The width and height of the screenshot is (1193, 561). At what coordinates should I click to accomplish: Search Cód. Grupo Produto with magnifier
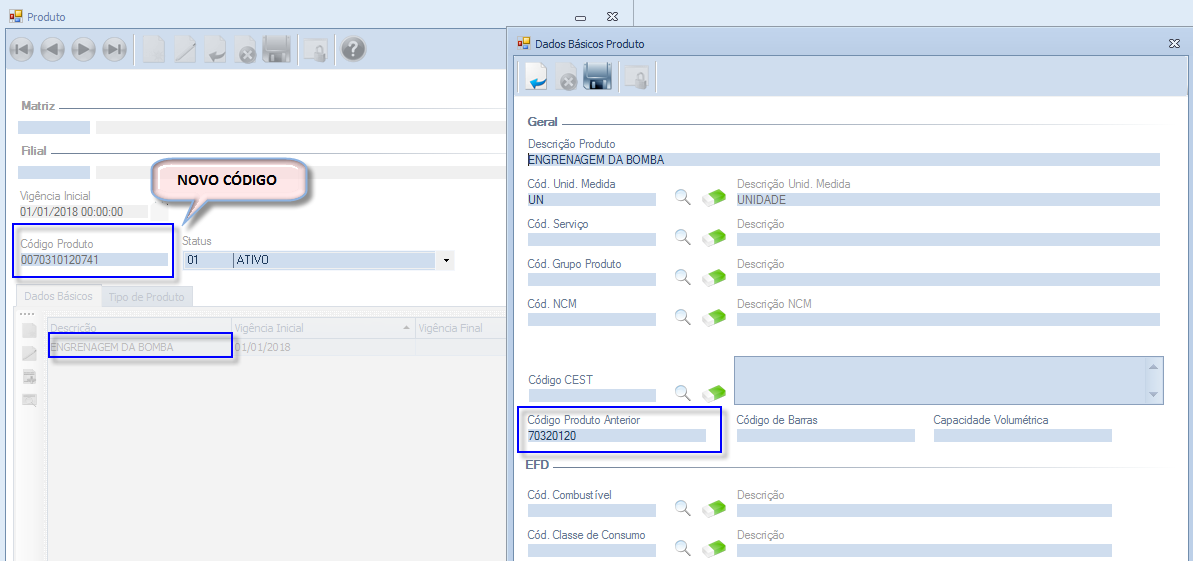[683, 277]
